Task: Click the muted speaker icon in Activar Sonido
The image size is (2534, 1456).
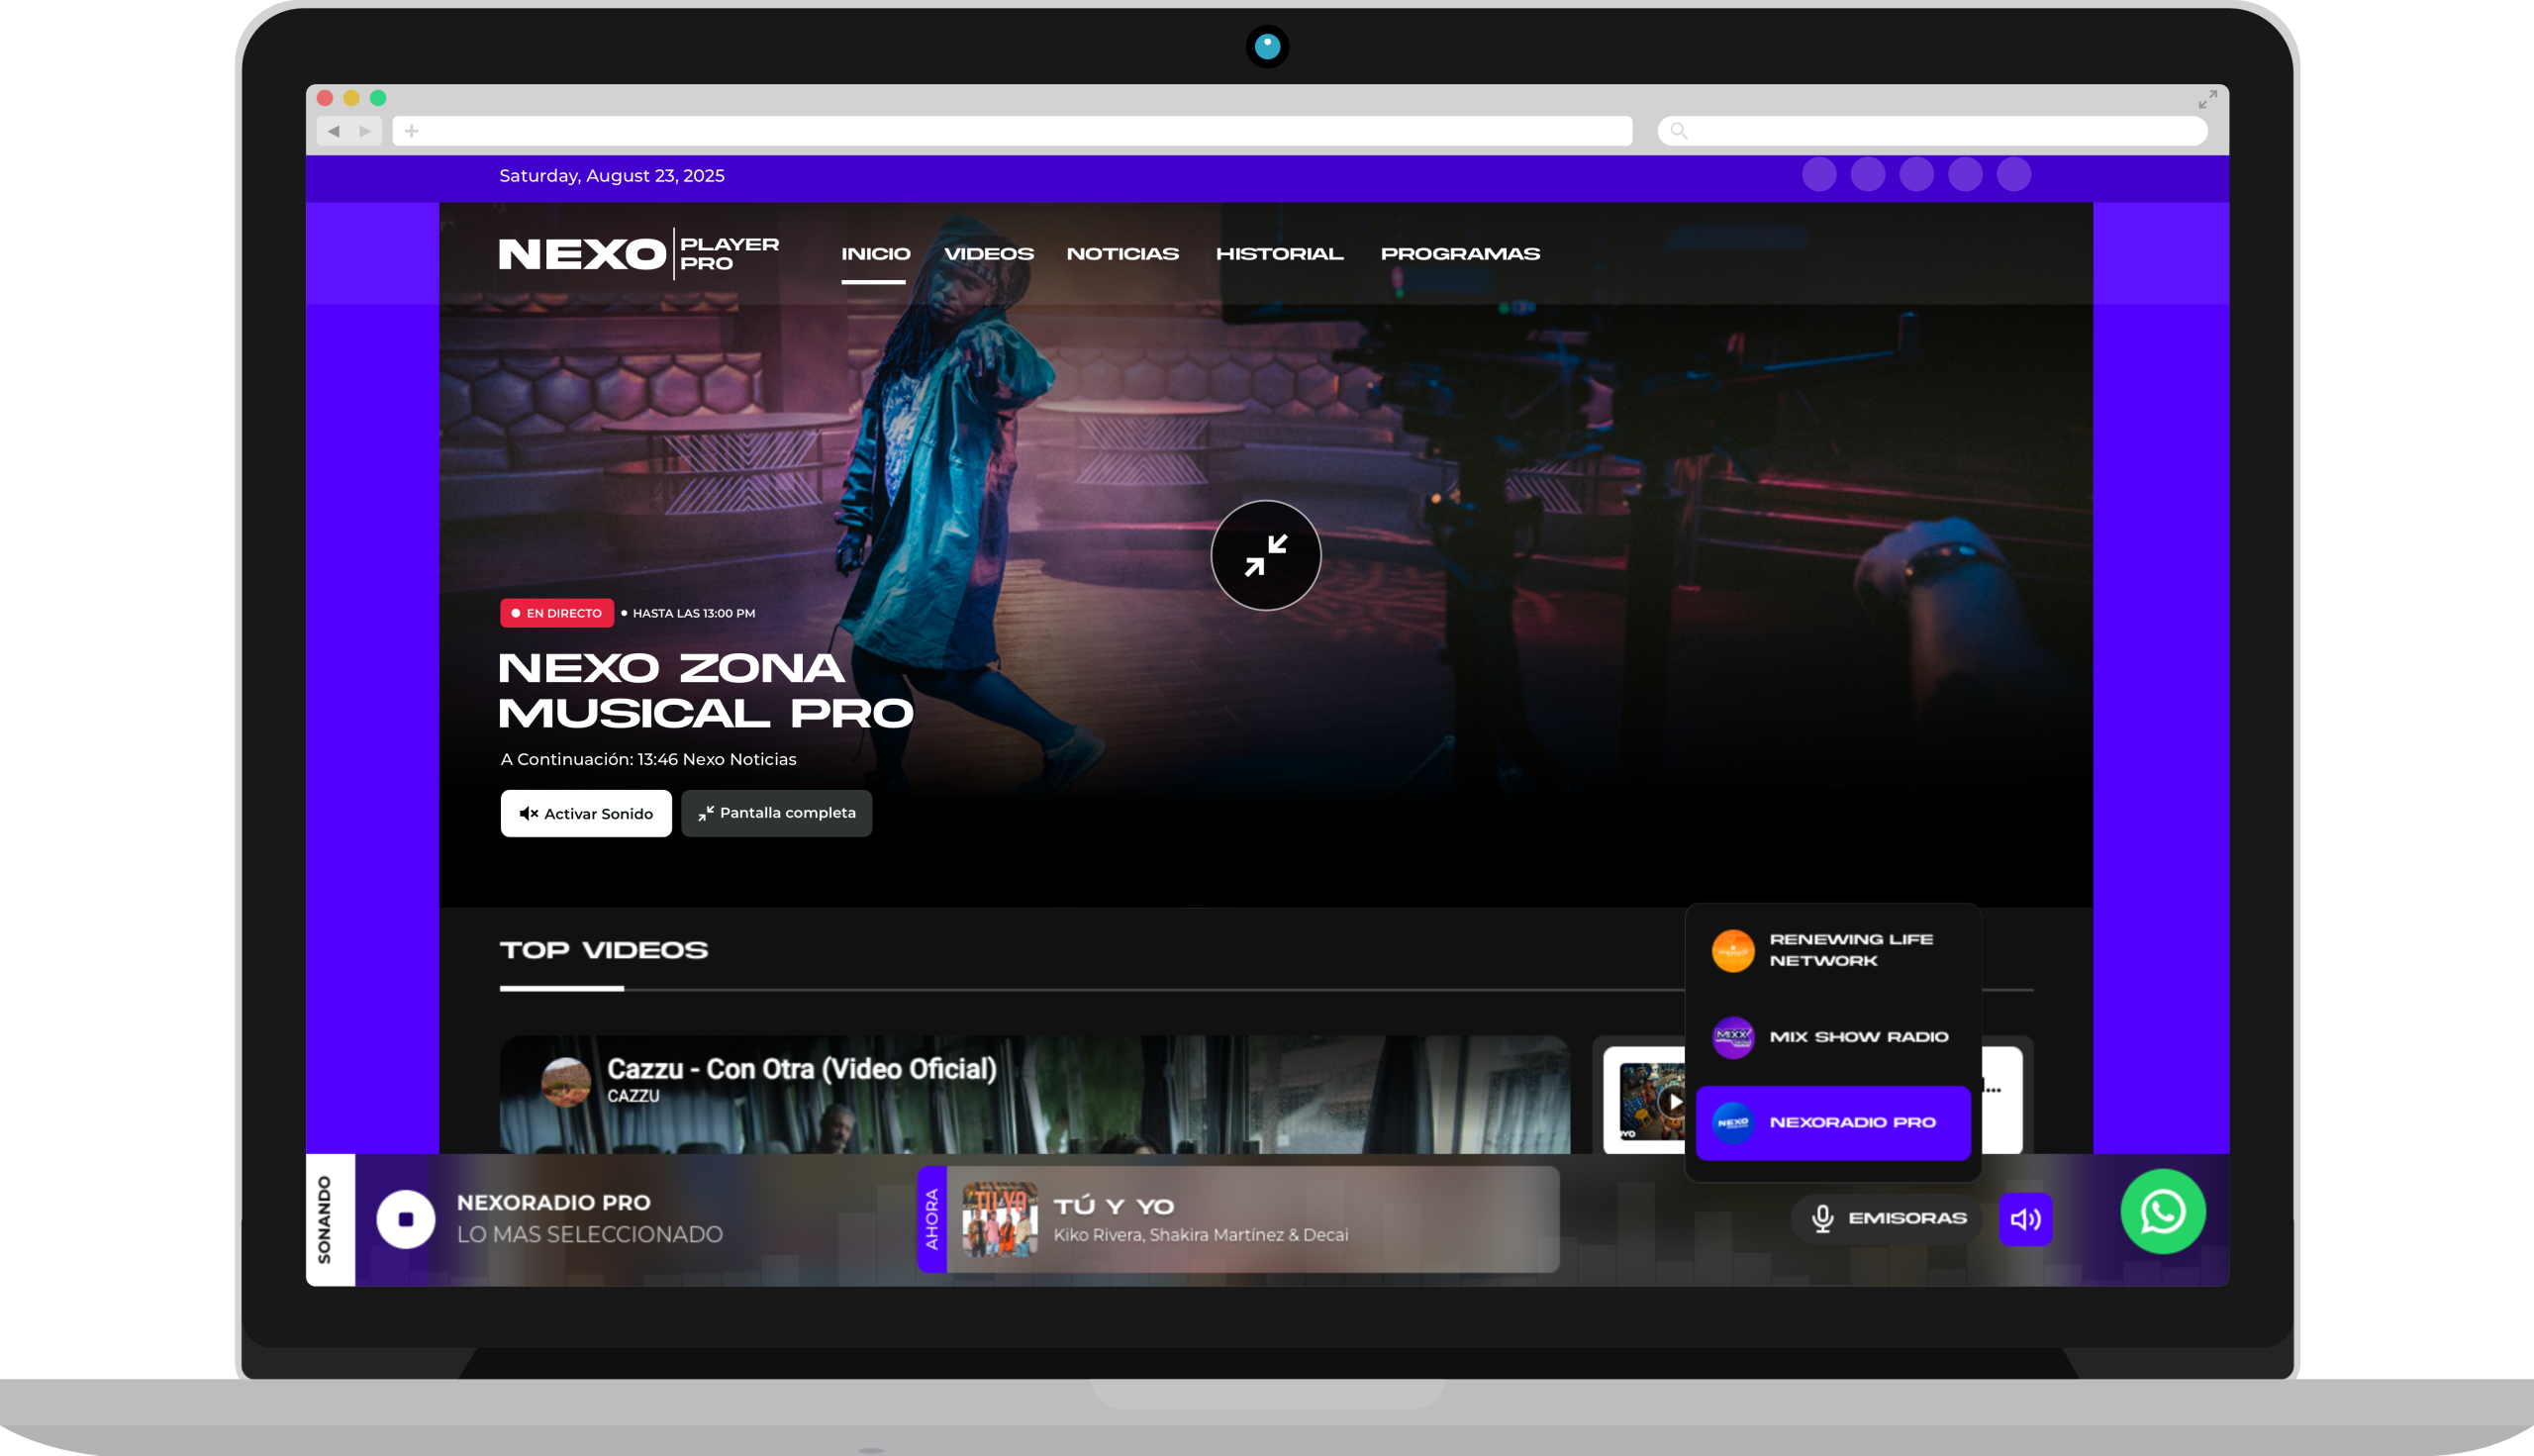Action: 529,814
